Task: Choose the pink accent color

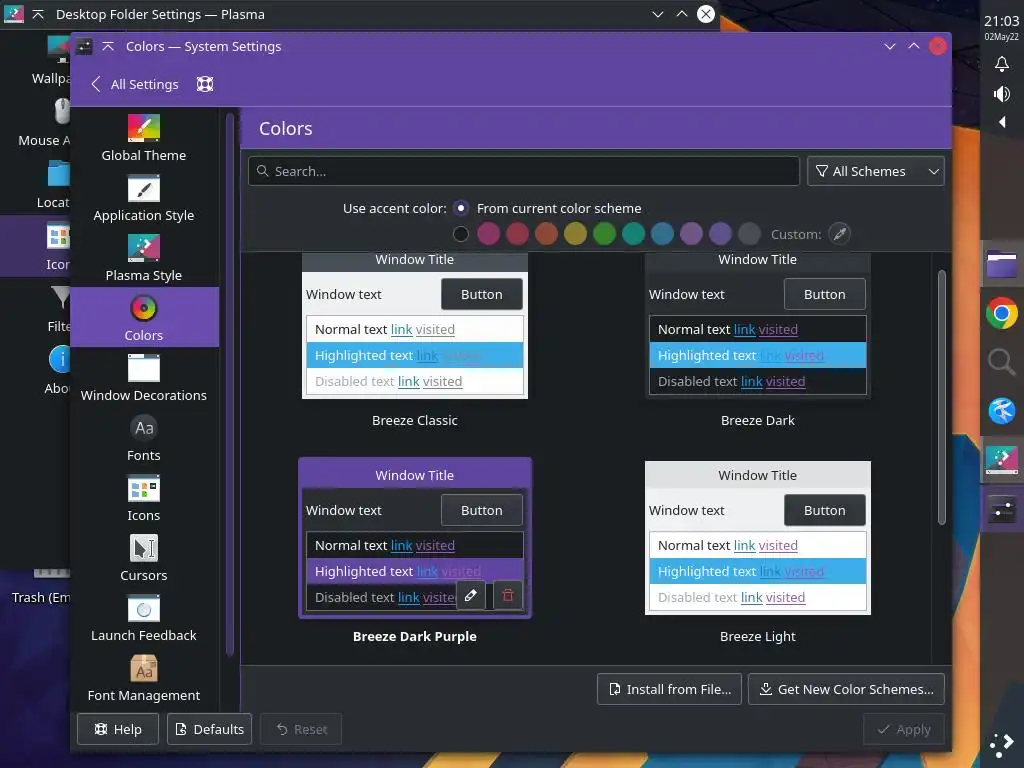Action: click(488, 234)
